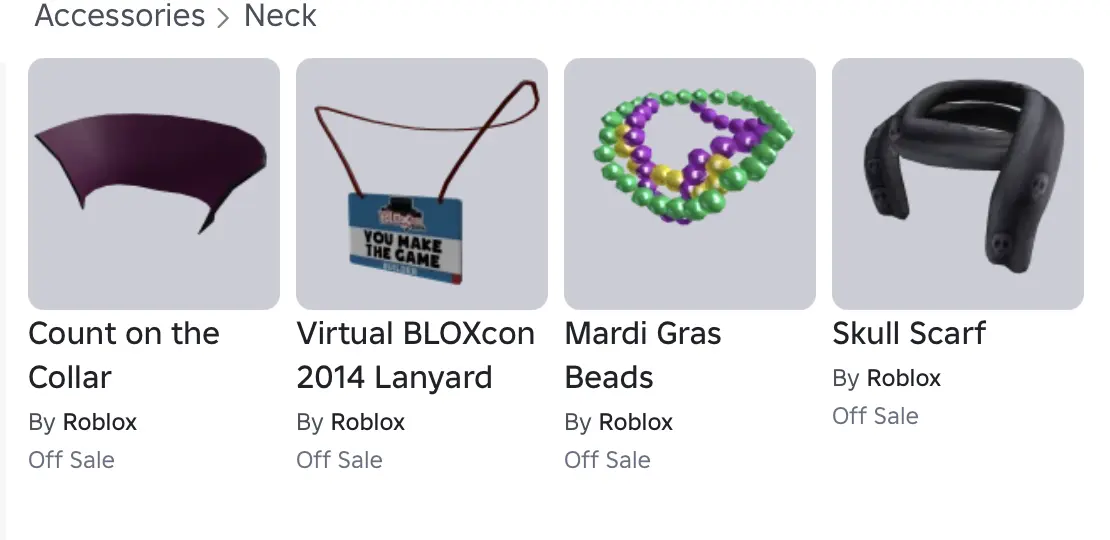Click Off Sale label under Mardi Gras Beads
1110x540 pixels.
pos(607,460)
